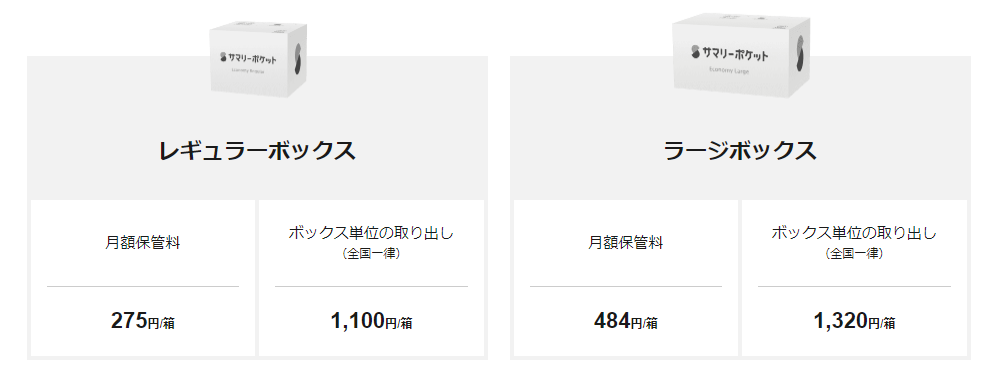This screenshot has height=384, width=998.
Task: Click （全国一律） note in Large box card
Action: [x=854, y=253]
